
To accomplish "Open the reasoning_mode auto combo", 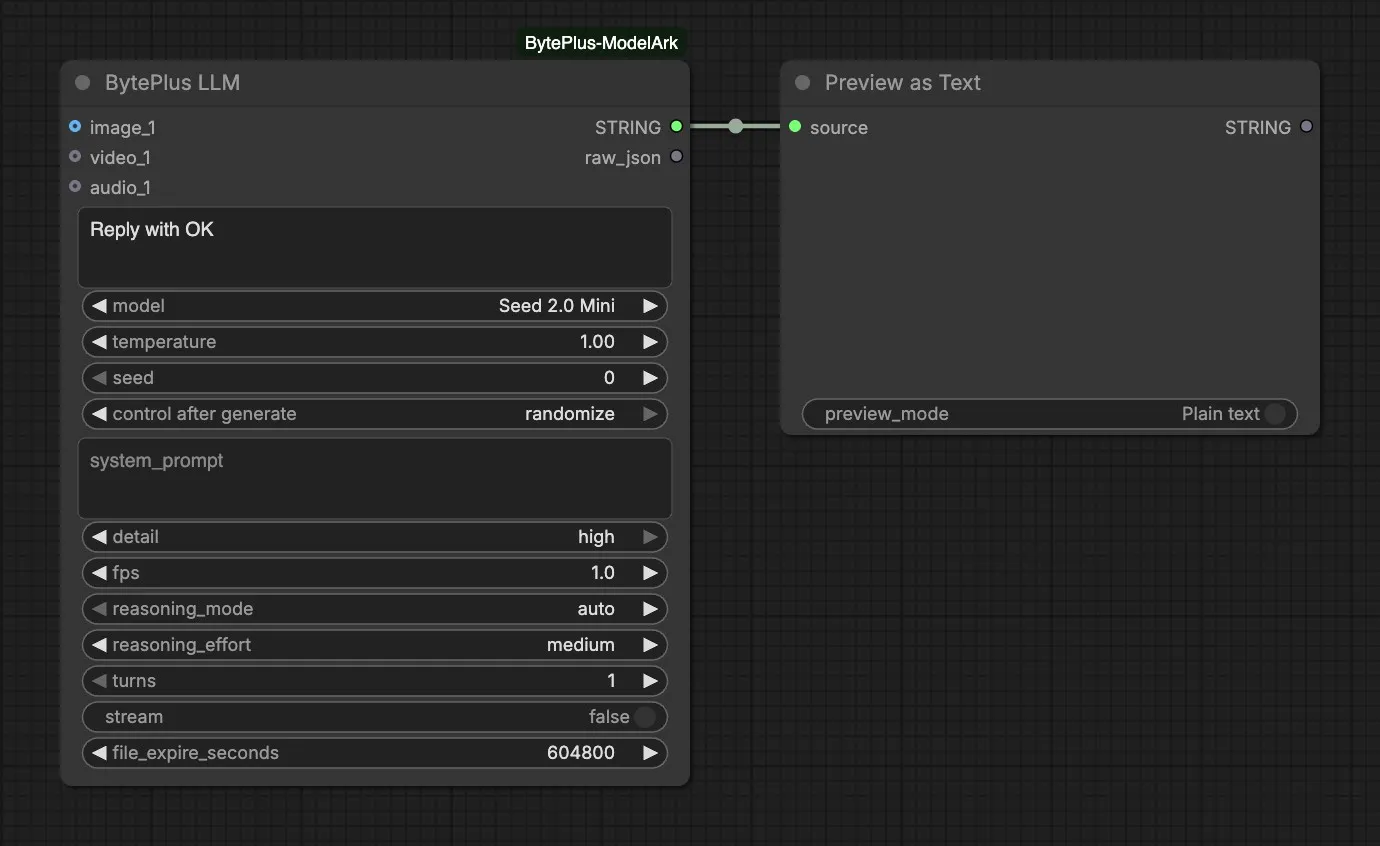I will tap(374, 609).
